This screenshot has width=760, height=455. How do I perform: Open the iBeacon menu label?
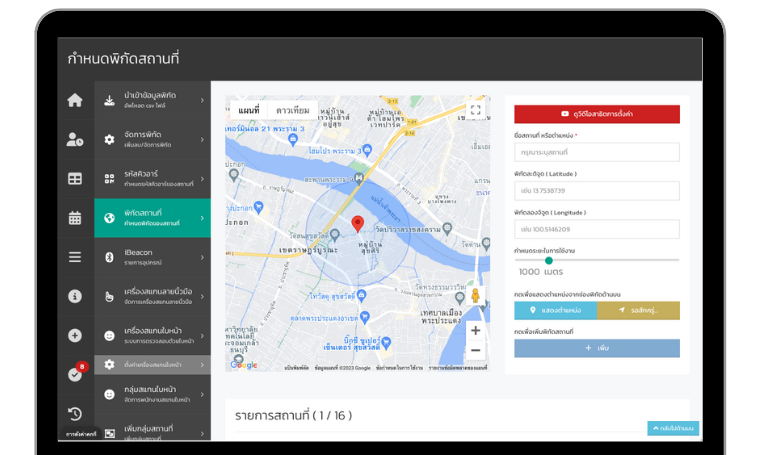click(x=138, y=252)
